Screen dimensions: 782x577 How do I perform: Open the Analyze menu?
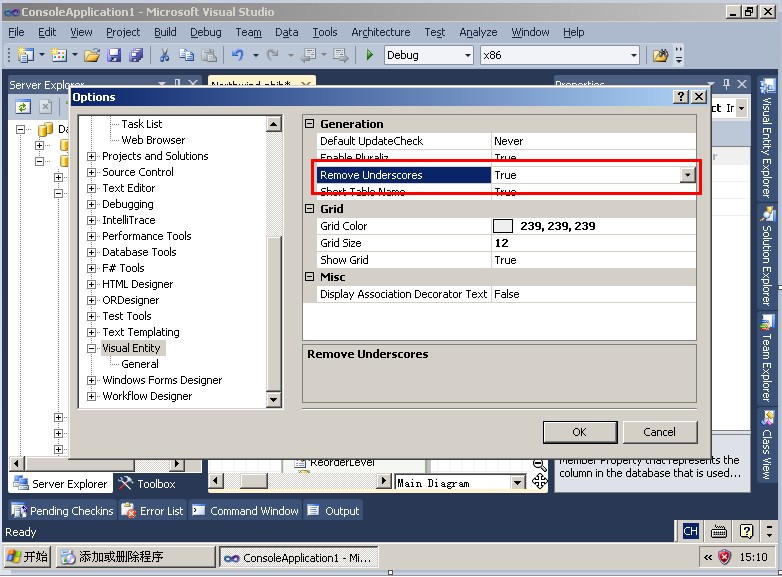point(478,32)
